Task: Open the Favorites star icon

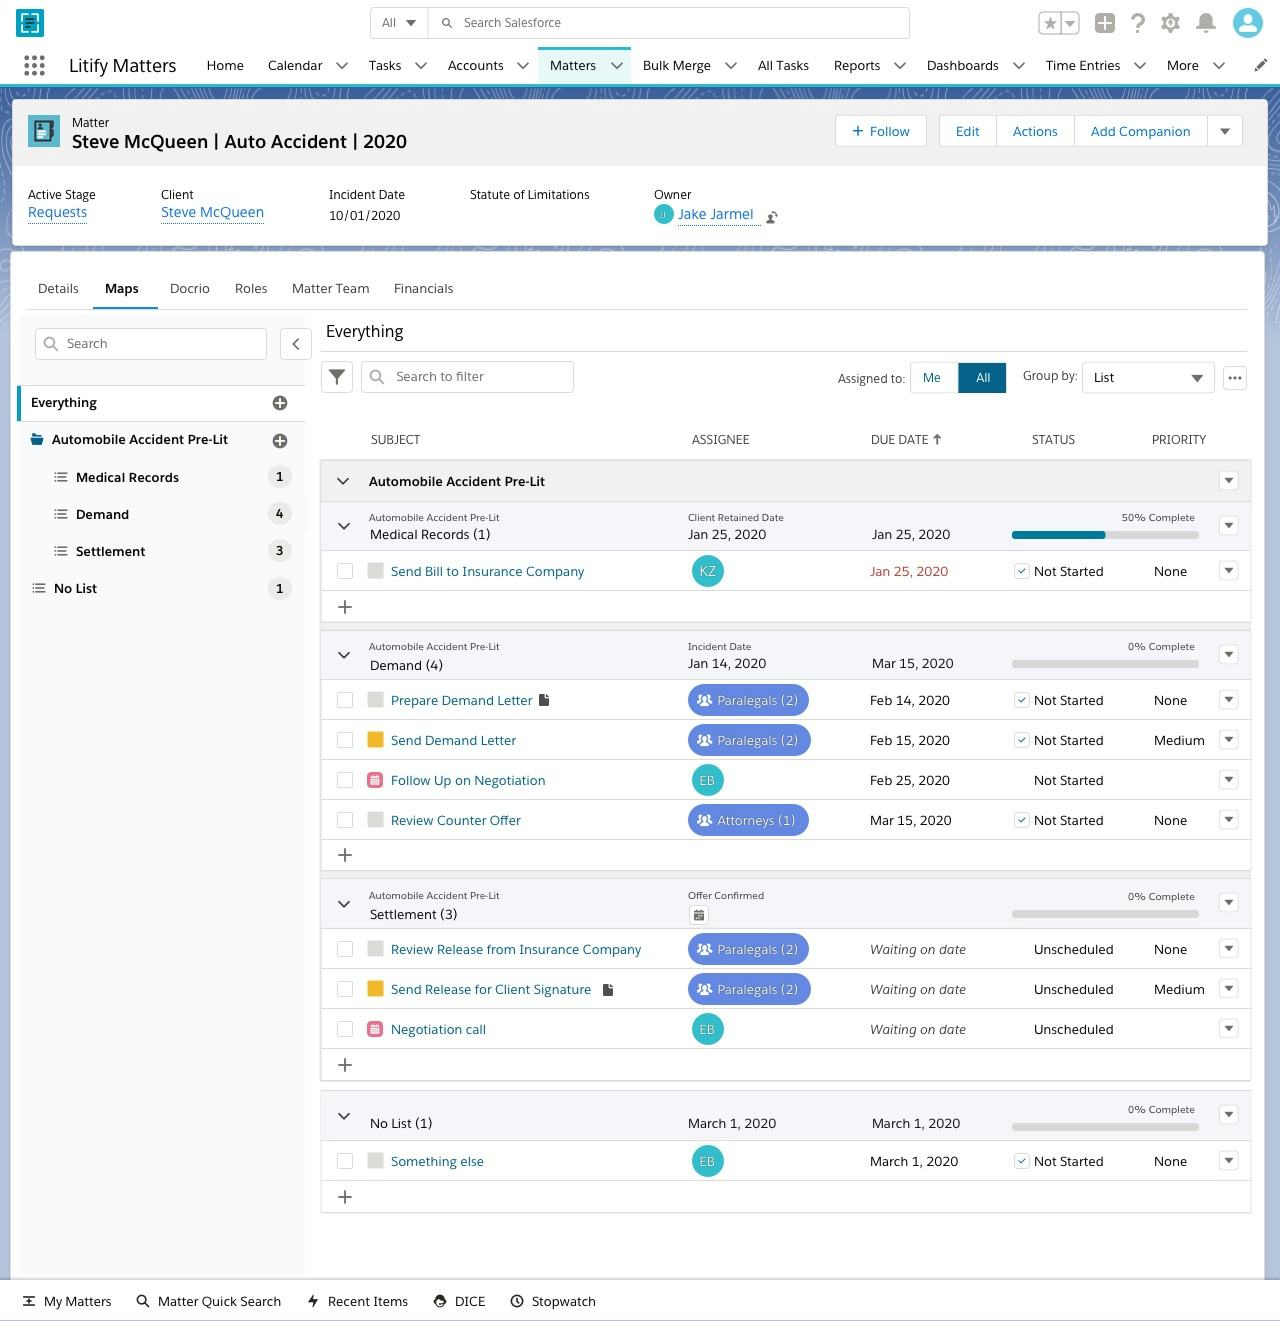Action: (x=1050, y=23)
